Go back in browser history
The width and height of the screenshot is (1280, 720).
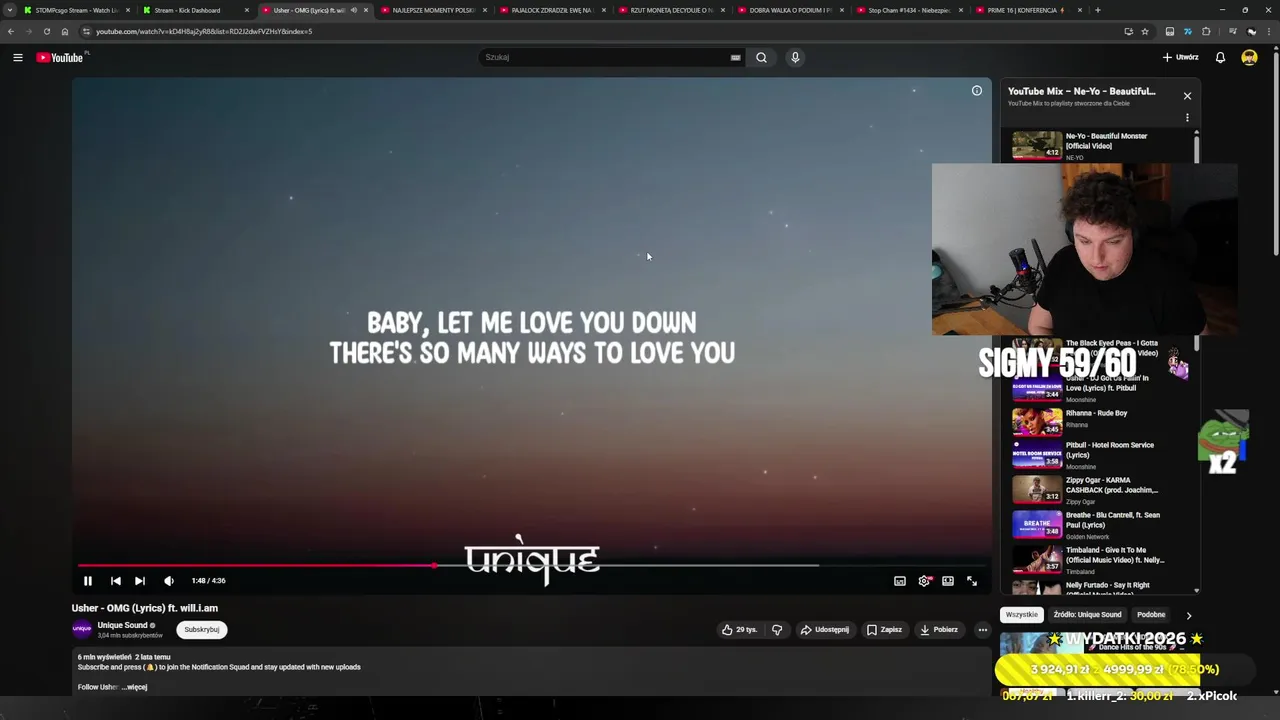click(10, 31)
